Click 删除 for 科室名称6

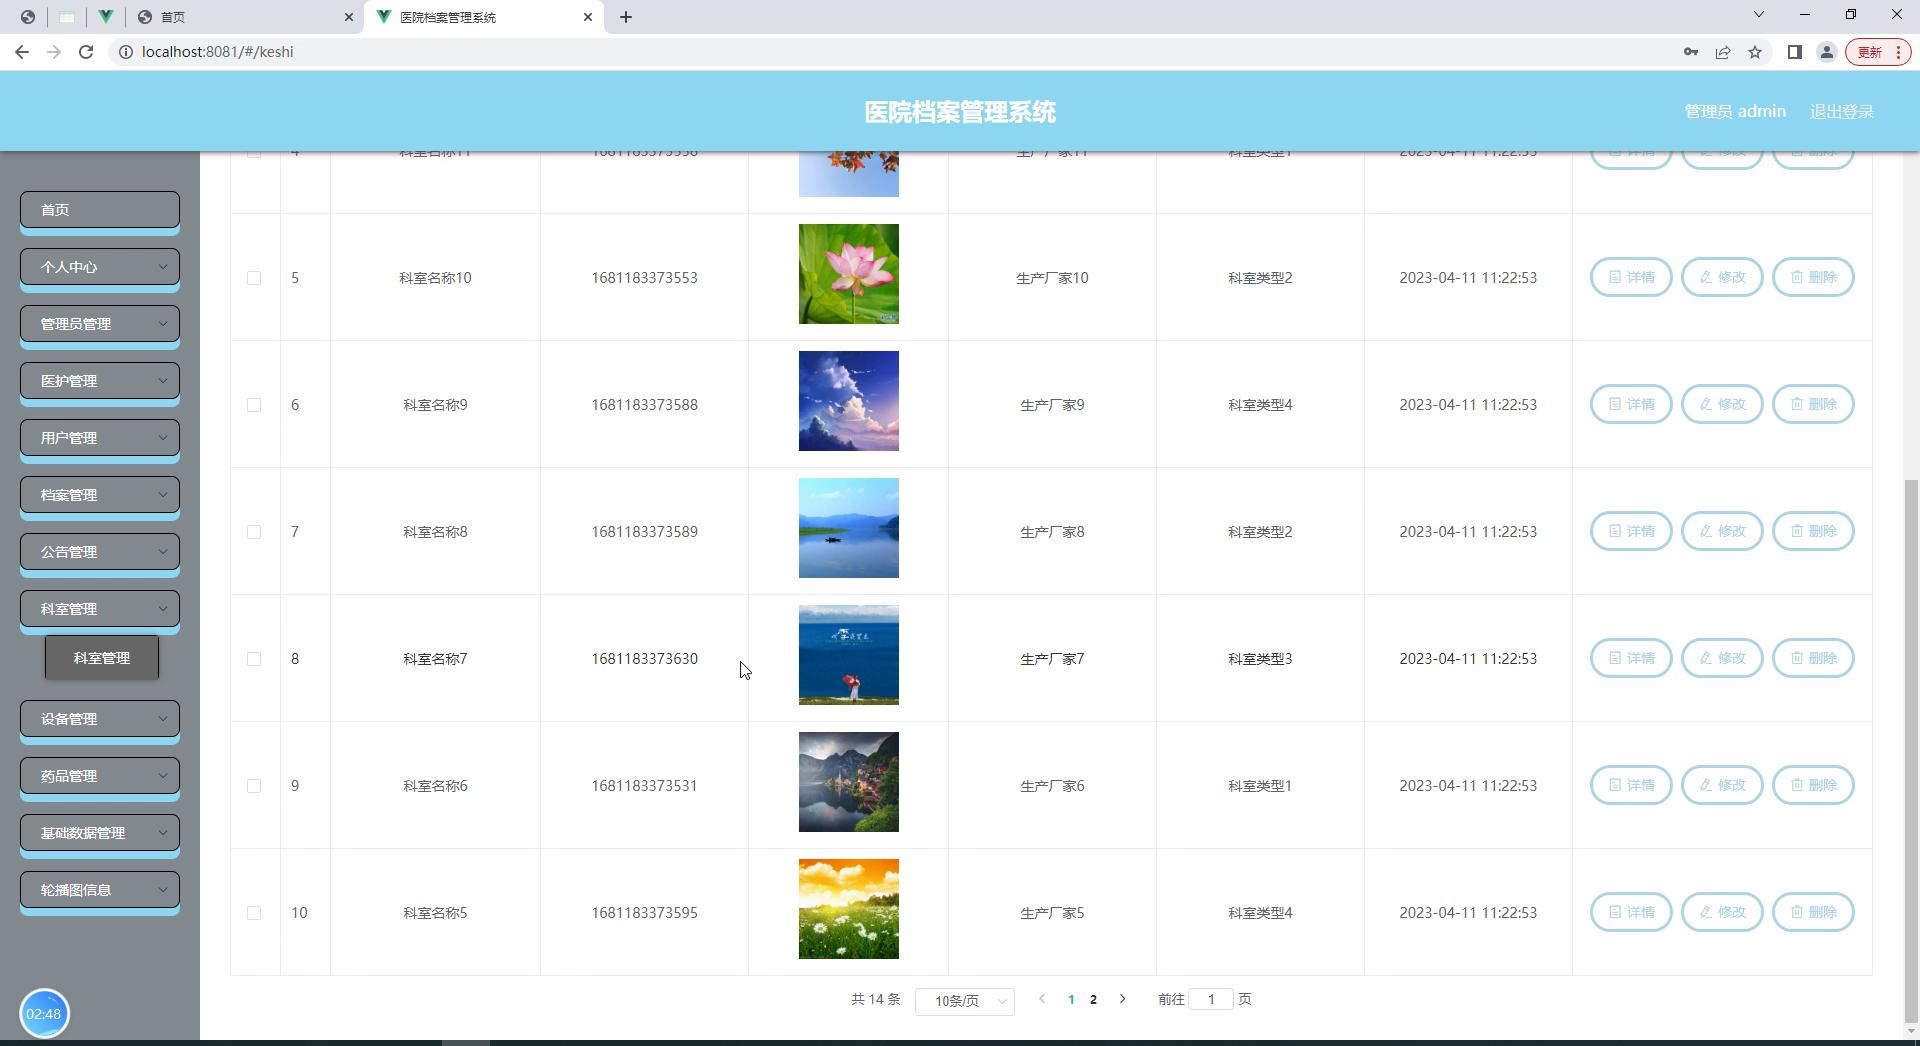click(1813, 785)
